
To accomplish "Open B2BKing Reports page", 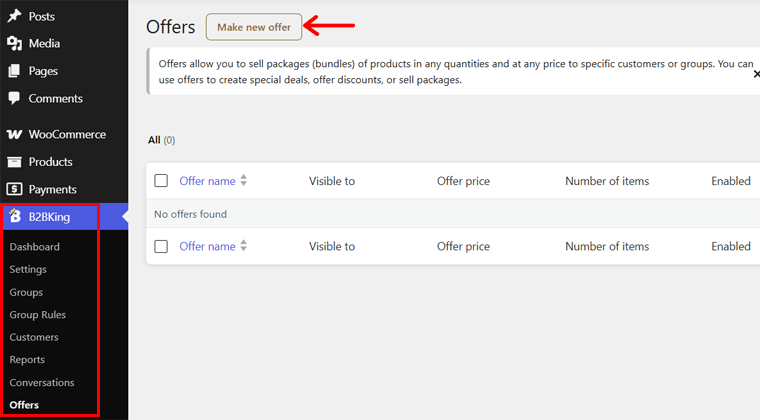I will point(27,359).
